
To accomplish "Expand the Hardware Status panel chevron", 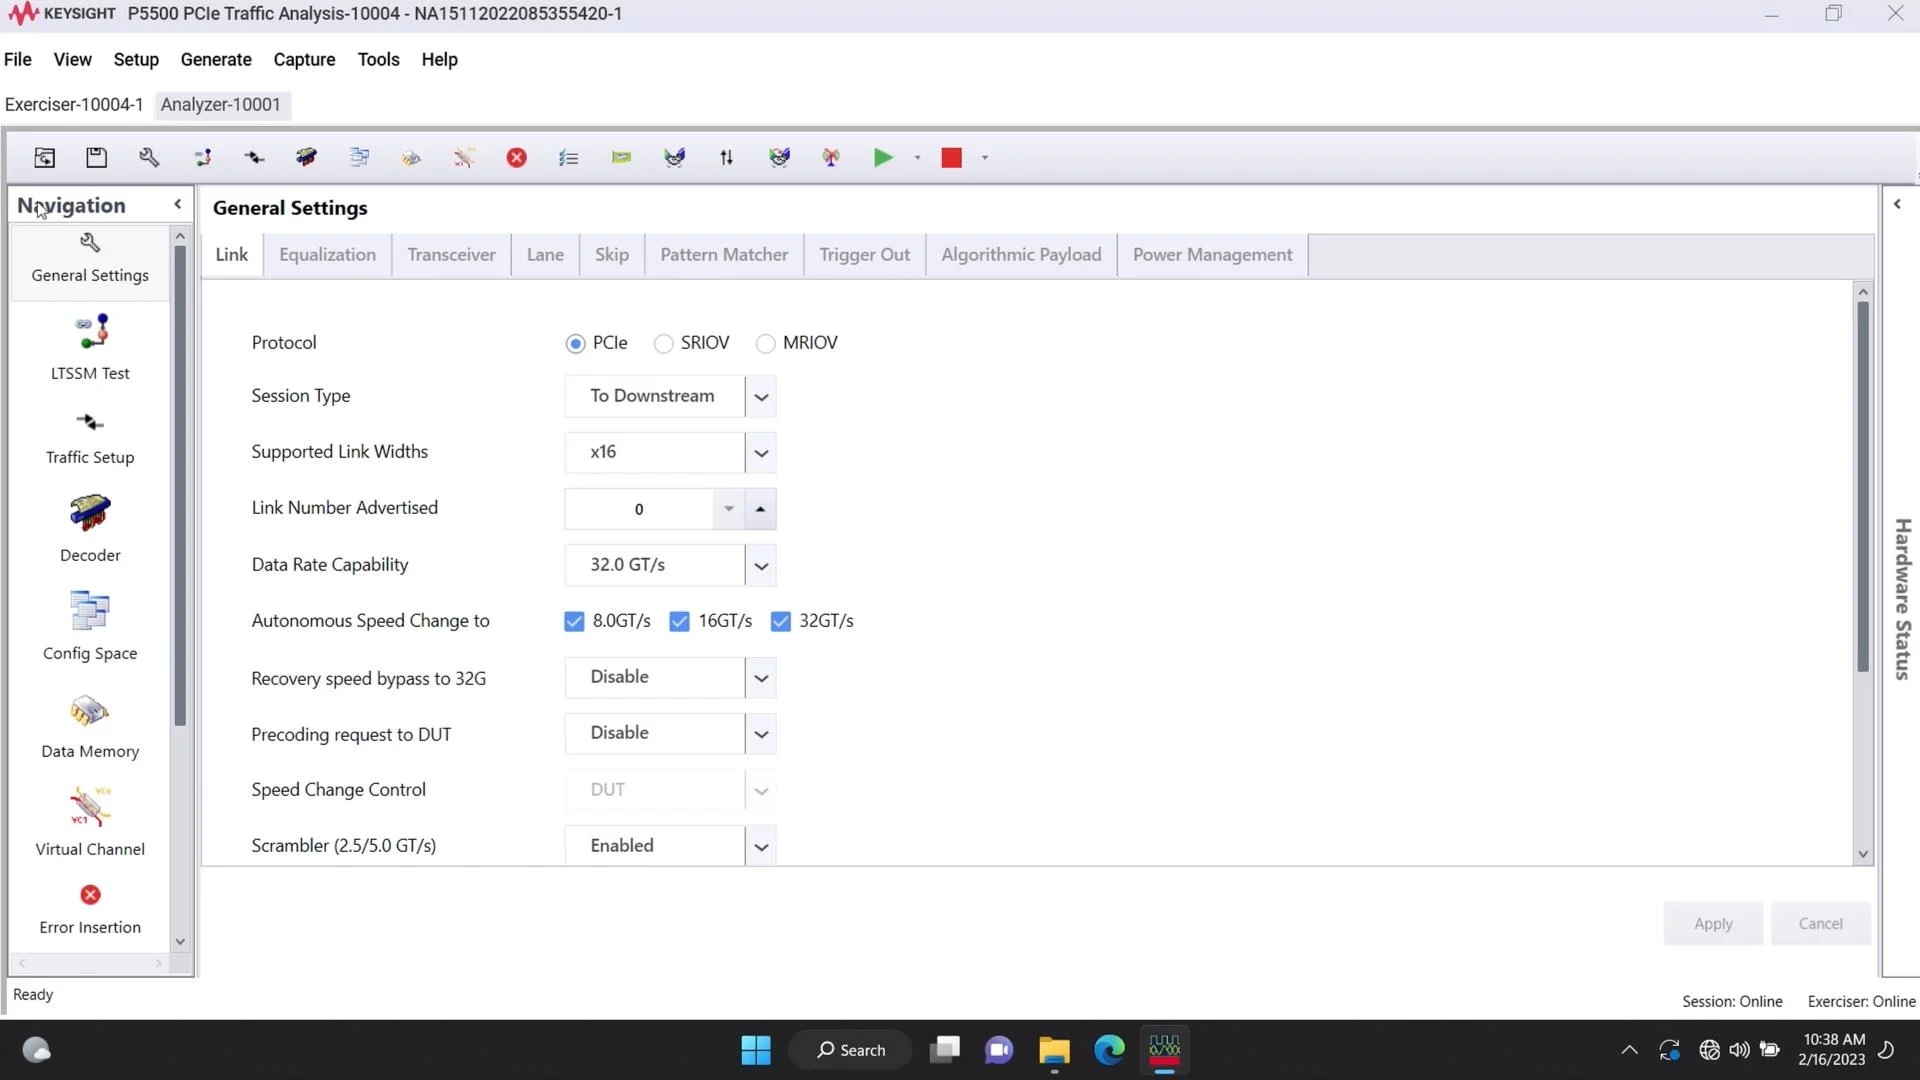I will pyautogui.click(x=1897, y=204).
